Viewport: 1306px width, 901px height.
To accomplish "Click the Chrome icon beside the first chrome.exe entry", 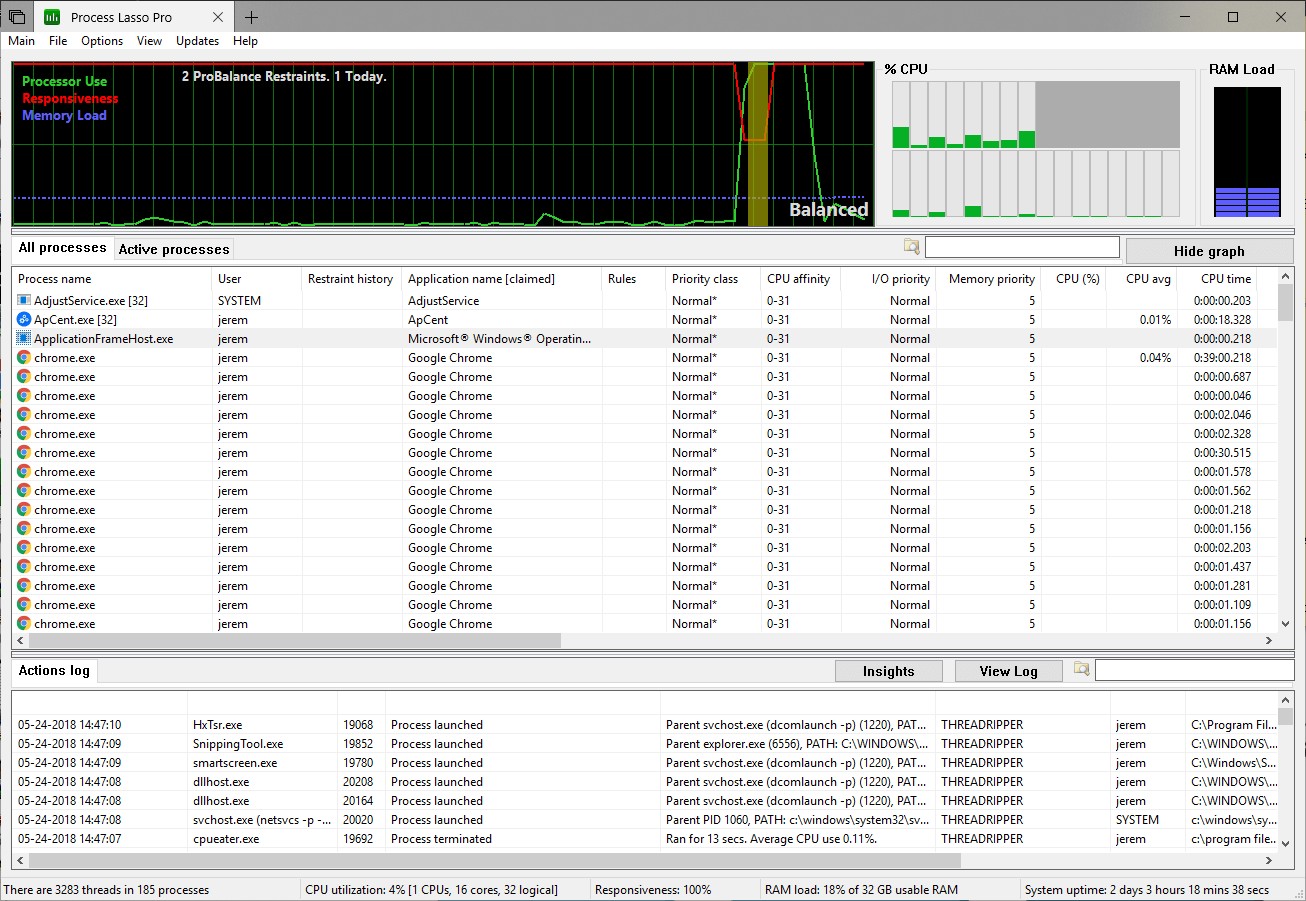I will [x=22, y=357].
